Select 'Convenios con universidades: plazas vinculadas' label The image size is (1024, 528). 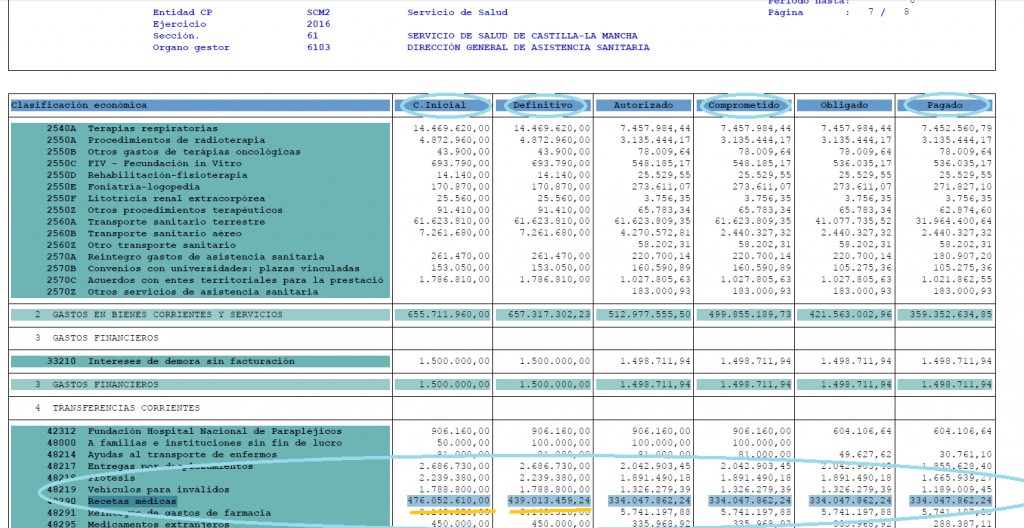tap(223, 269)
